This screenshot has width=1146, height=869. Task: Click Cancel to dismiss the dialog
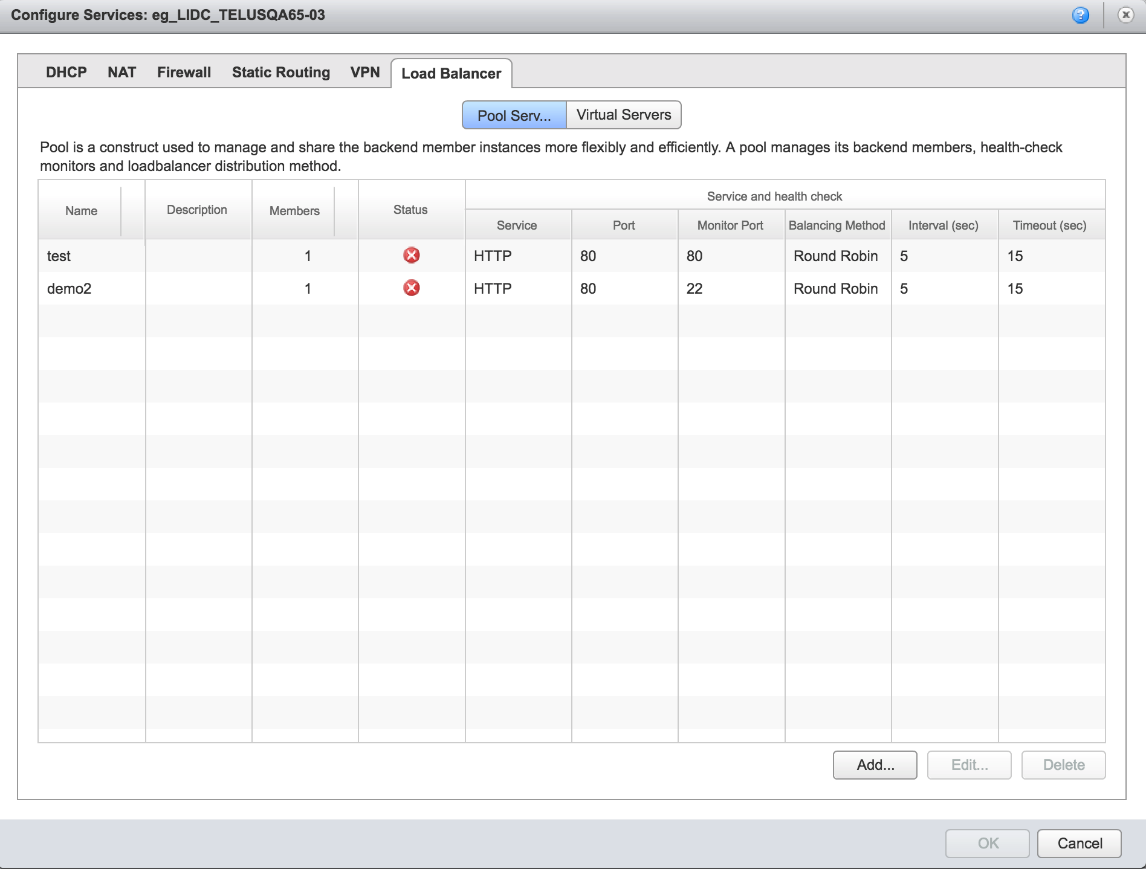pyautogui.click(x=1078, y=842)
